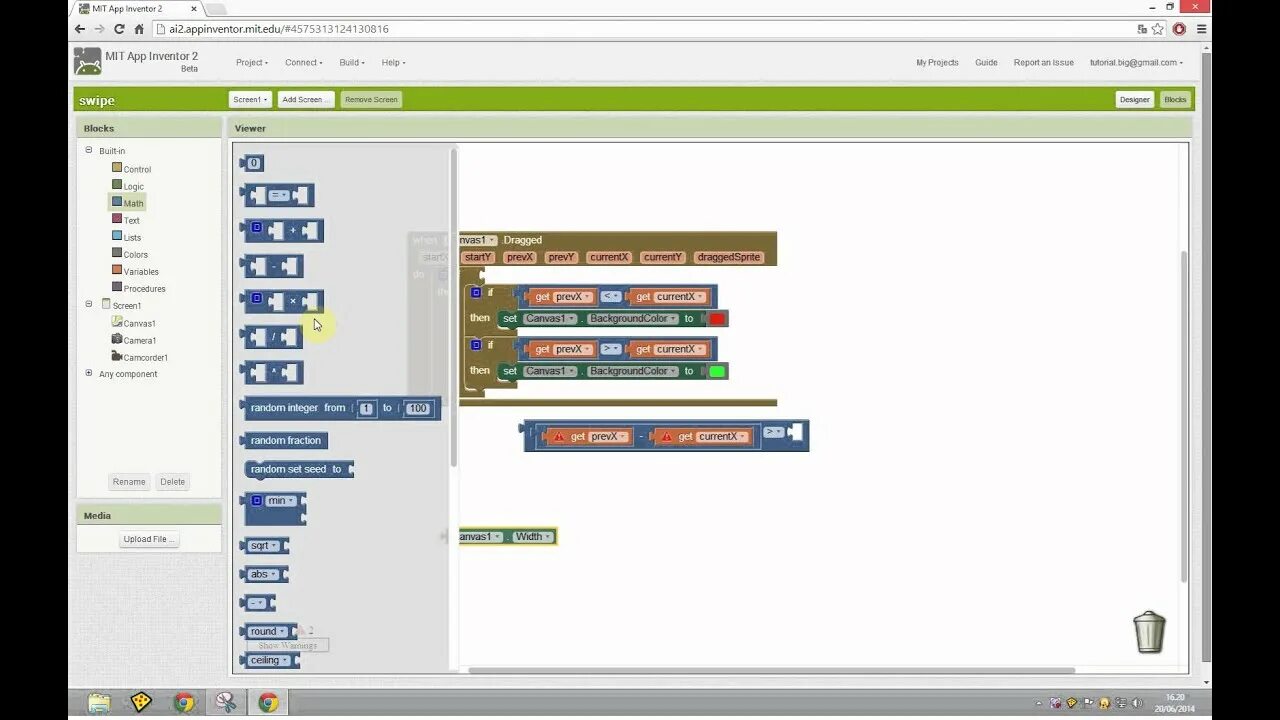The image size is (1280, 720).
Task: Click the viewer horizontal scrollbar
Action: pos(771,670)
